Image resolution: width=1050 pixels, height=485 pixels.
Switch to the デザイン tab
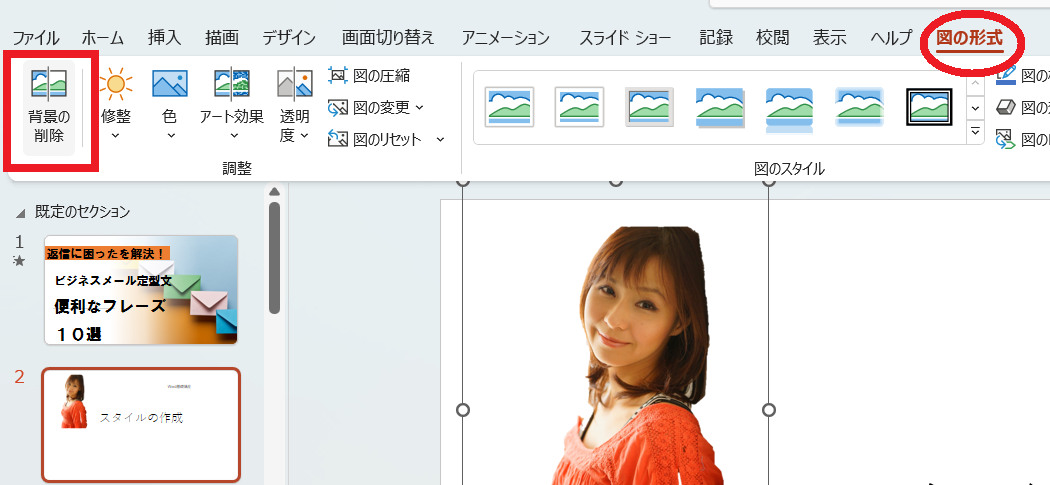289,38
